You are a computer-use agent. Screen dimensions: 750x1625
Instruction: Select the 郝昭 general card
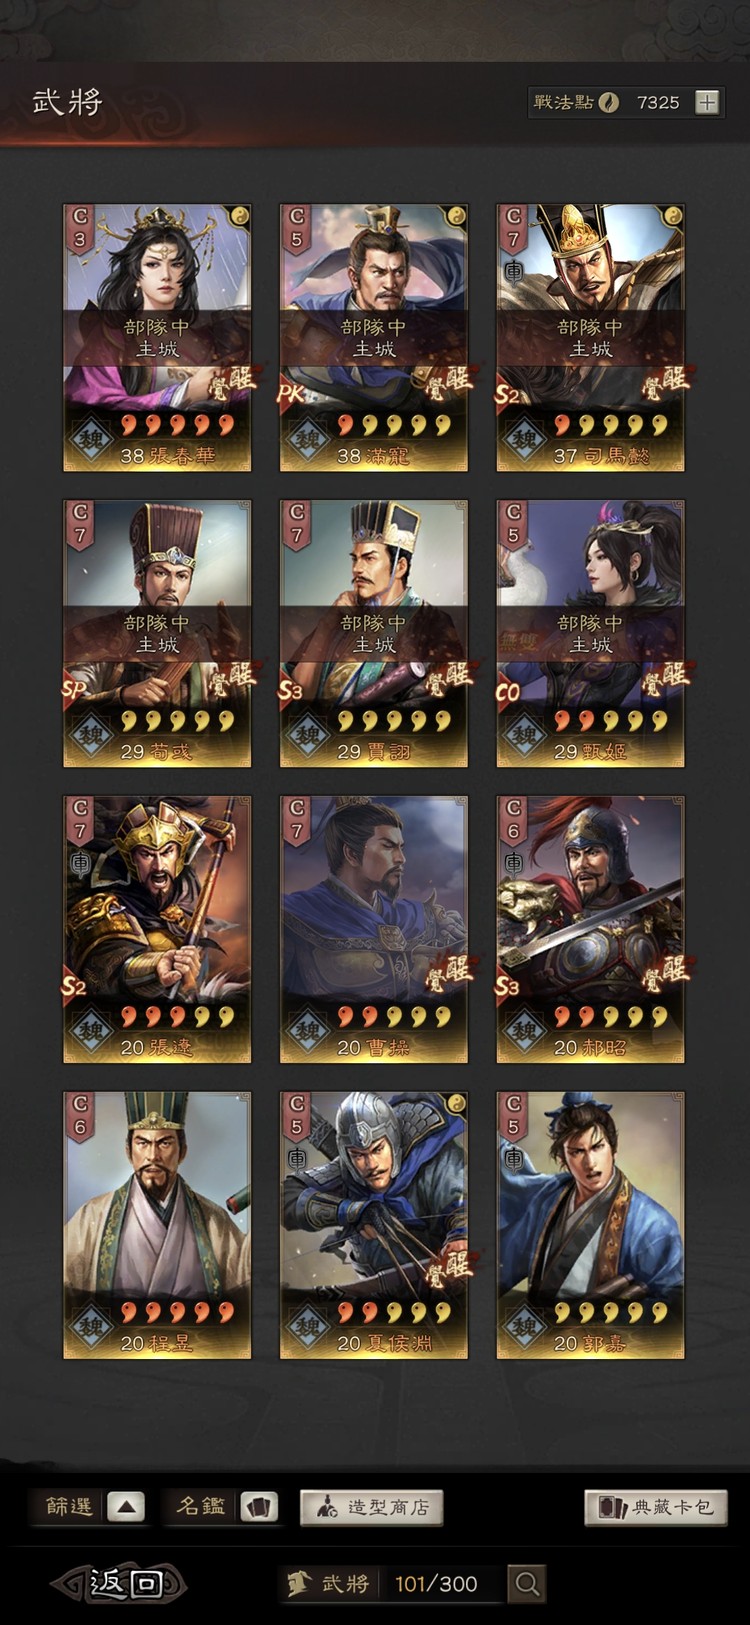click(x=590, y=930)
